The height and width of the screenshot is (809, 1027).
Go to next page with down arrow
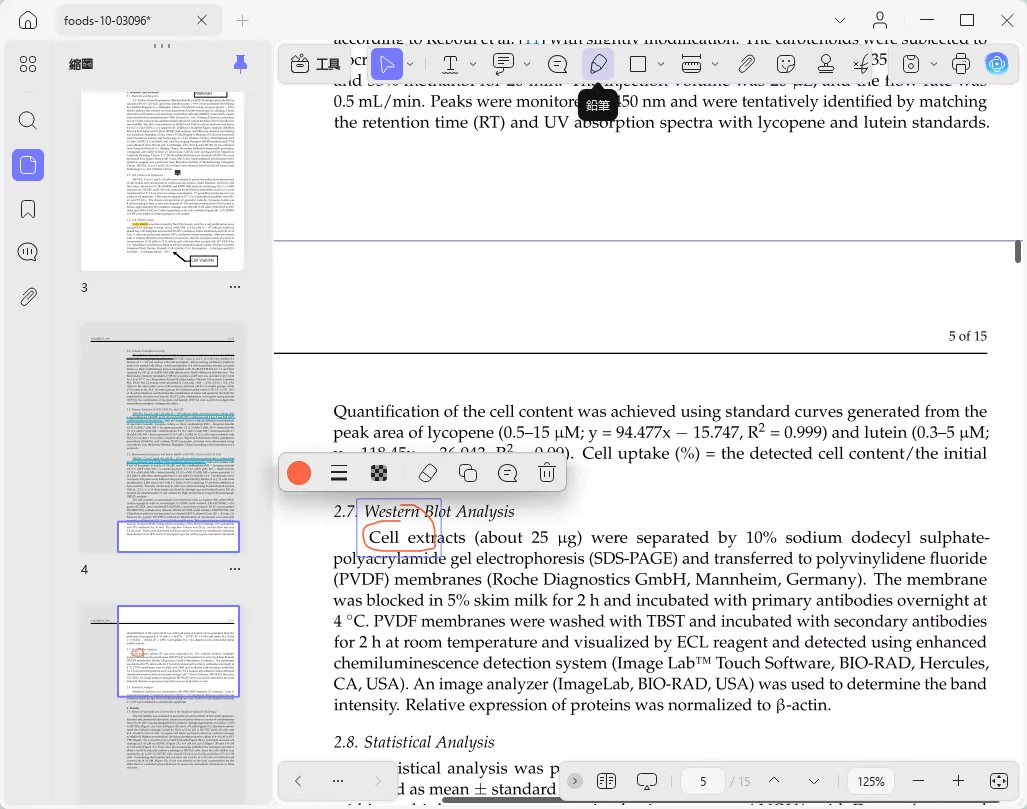tap(813, 781)
